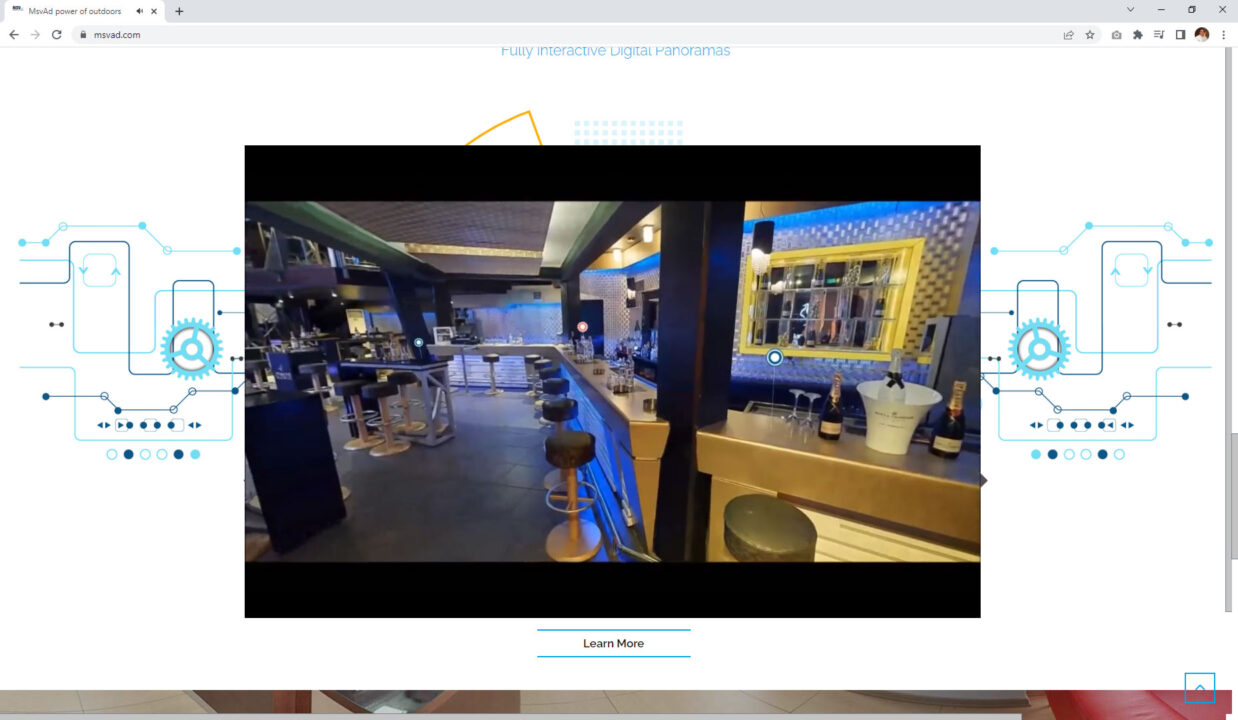Open the Chrome profile avatar menu
The height and width of the screenshot is (720, 1238).
(1202, 34)
